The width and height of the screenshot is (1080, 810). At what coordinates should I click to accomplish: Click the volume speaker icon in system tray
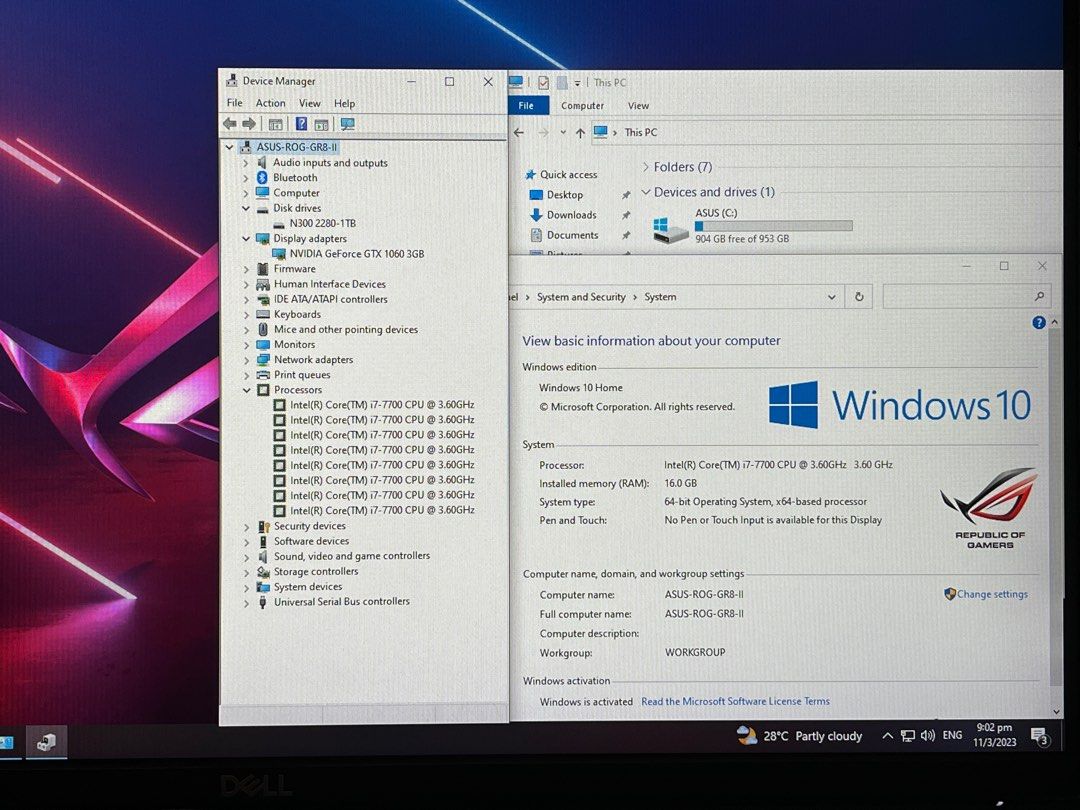tap(927, 736)
